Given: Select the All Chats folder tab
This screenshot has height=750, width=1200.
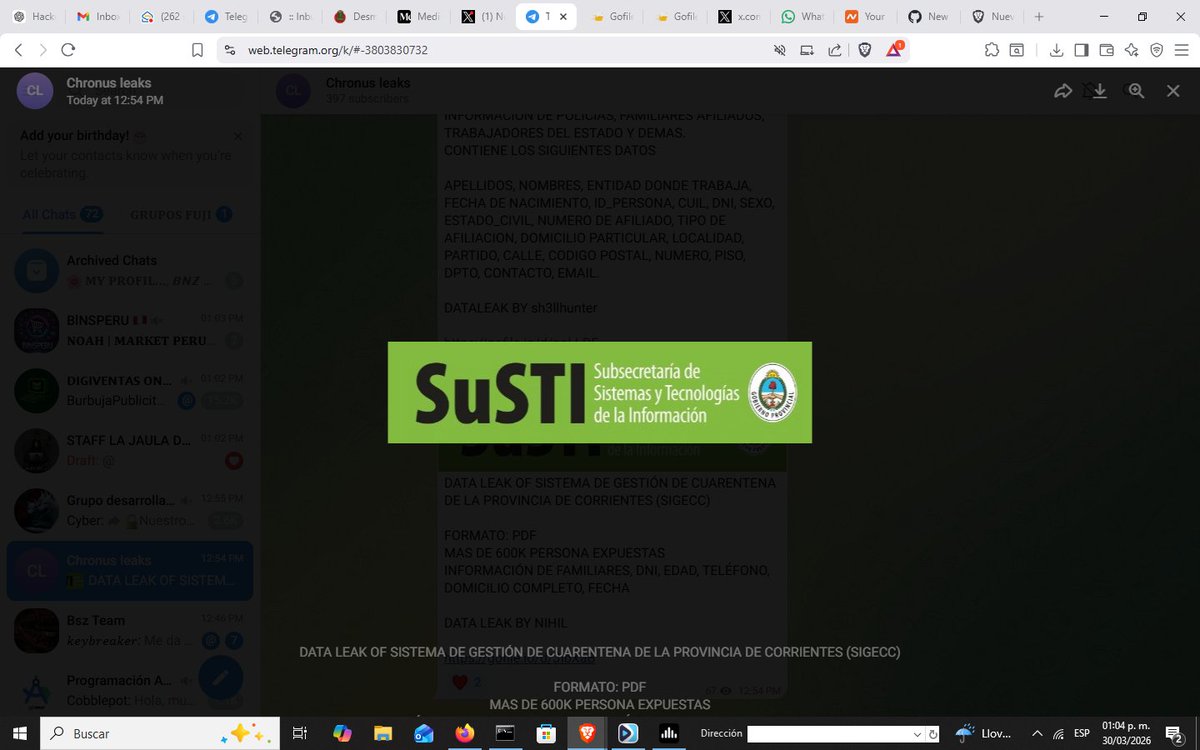Looking at the screenshot, I should point(62,214).
